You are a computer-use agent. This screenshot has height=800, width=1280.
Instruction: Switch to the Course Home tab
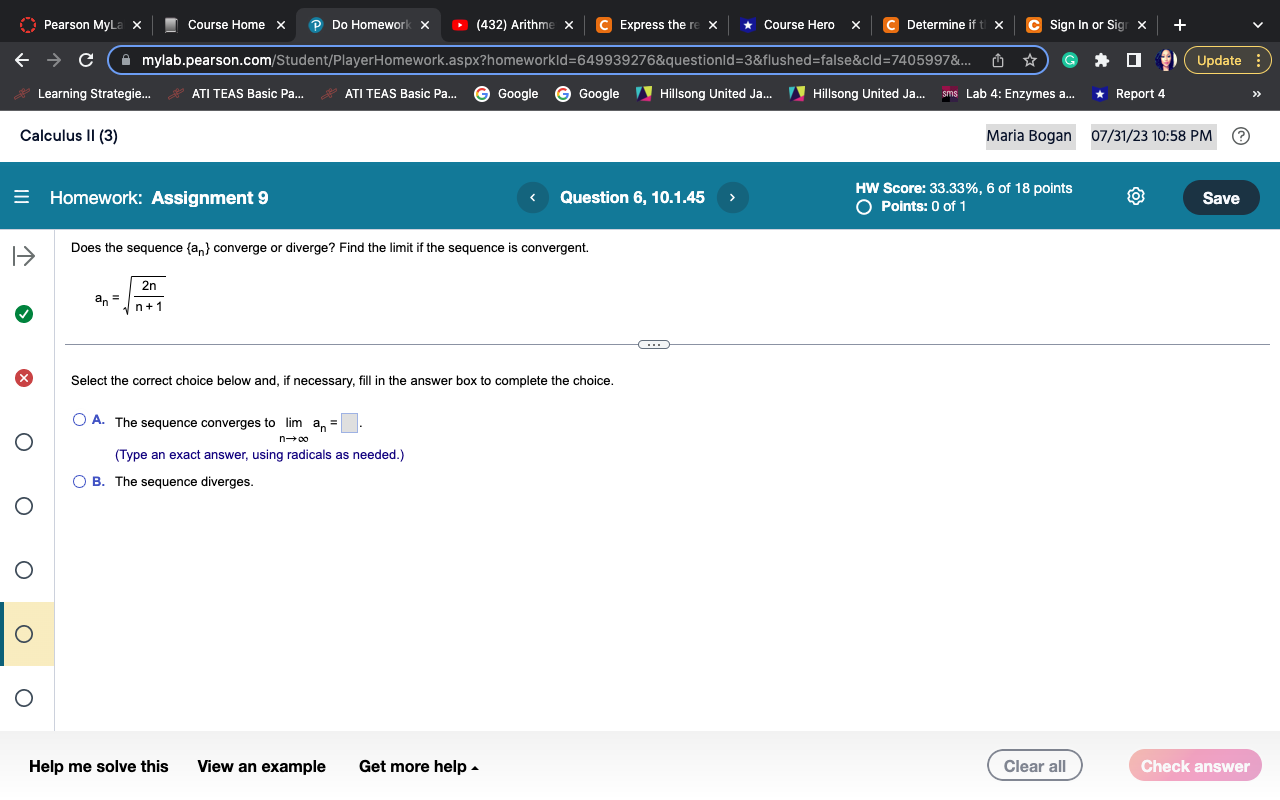click(x=228, y=23)
